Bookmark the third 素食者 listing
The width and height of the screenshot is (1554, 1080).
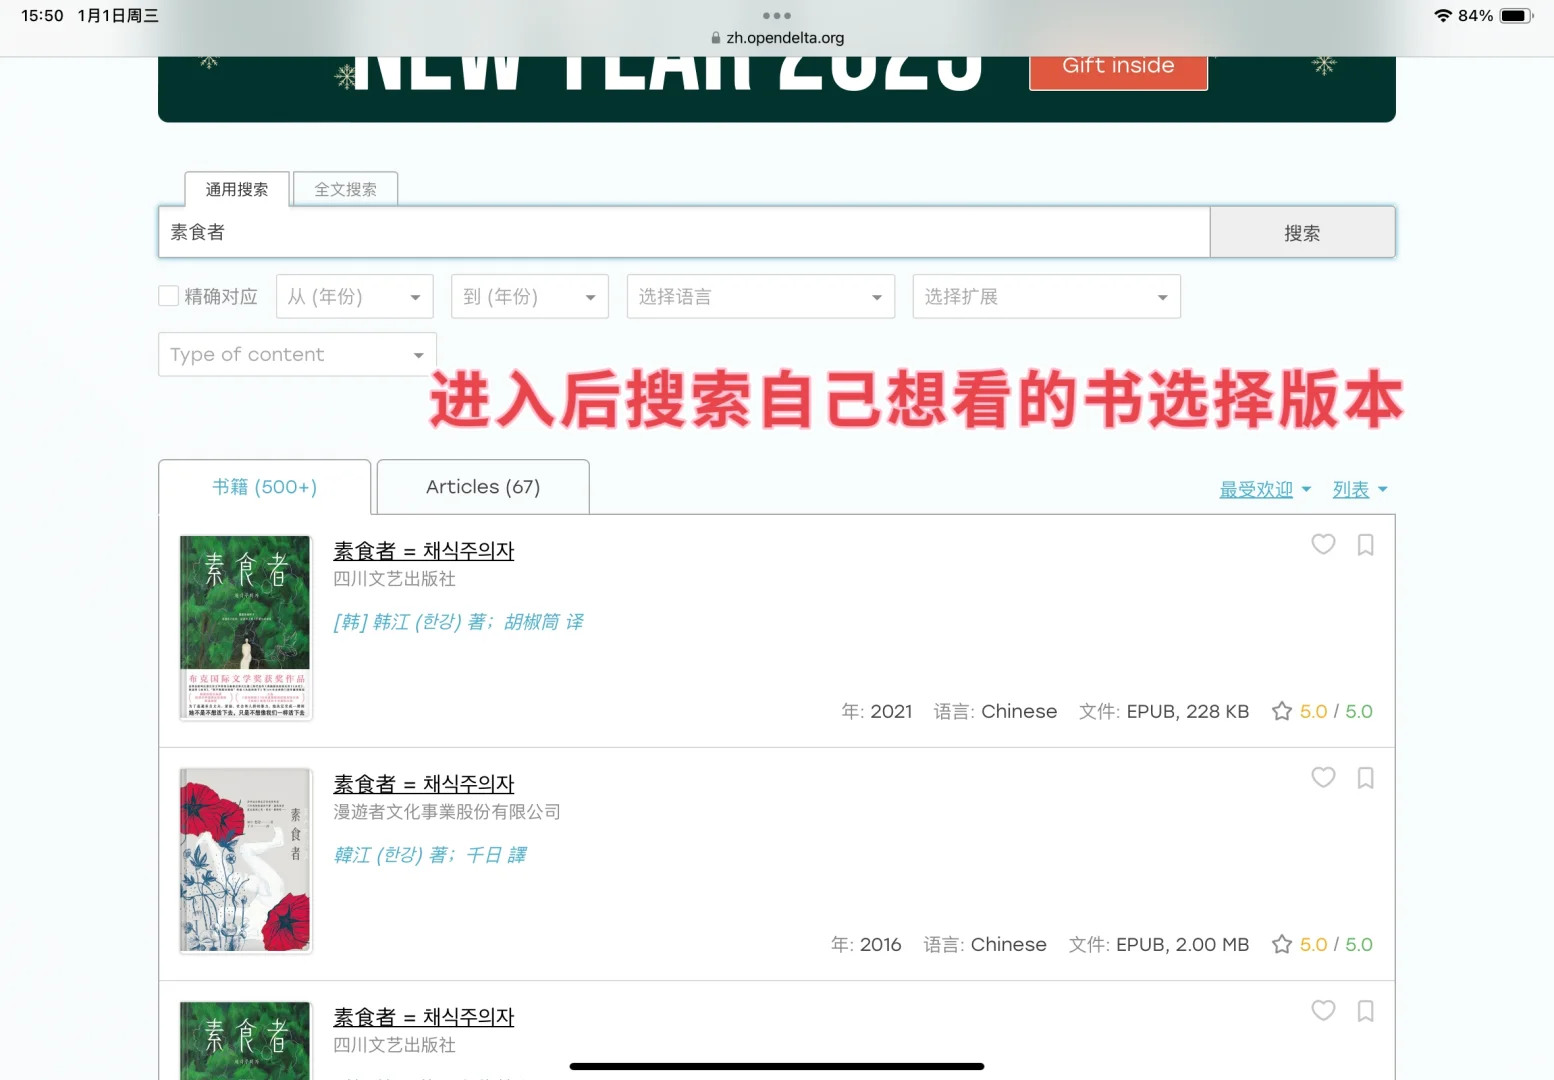pyautogui.click(x=1365, y=1010)
